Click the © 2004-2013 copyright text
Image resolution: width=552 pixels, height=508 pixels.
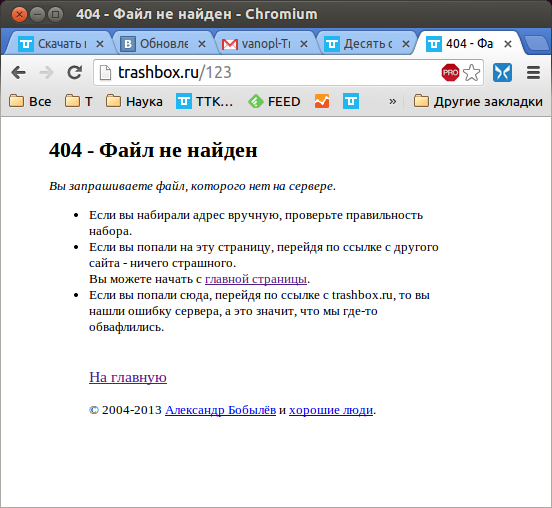pyautogui.click(x=125, y=410)
